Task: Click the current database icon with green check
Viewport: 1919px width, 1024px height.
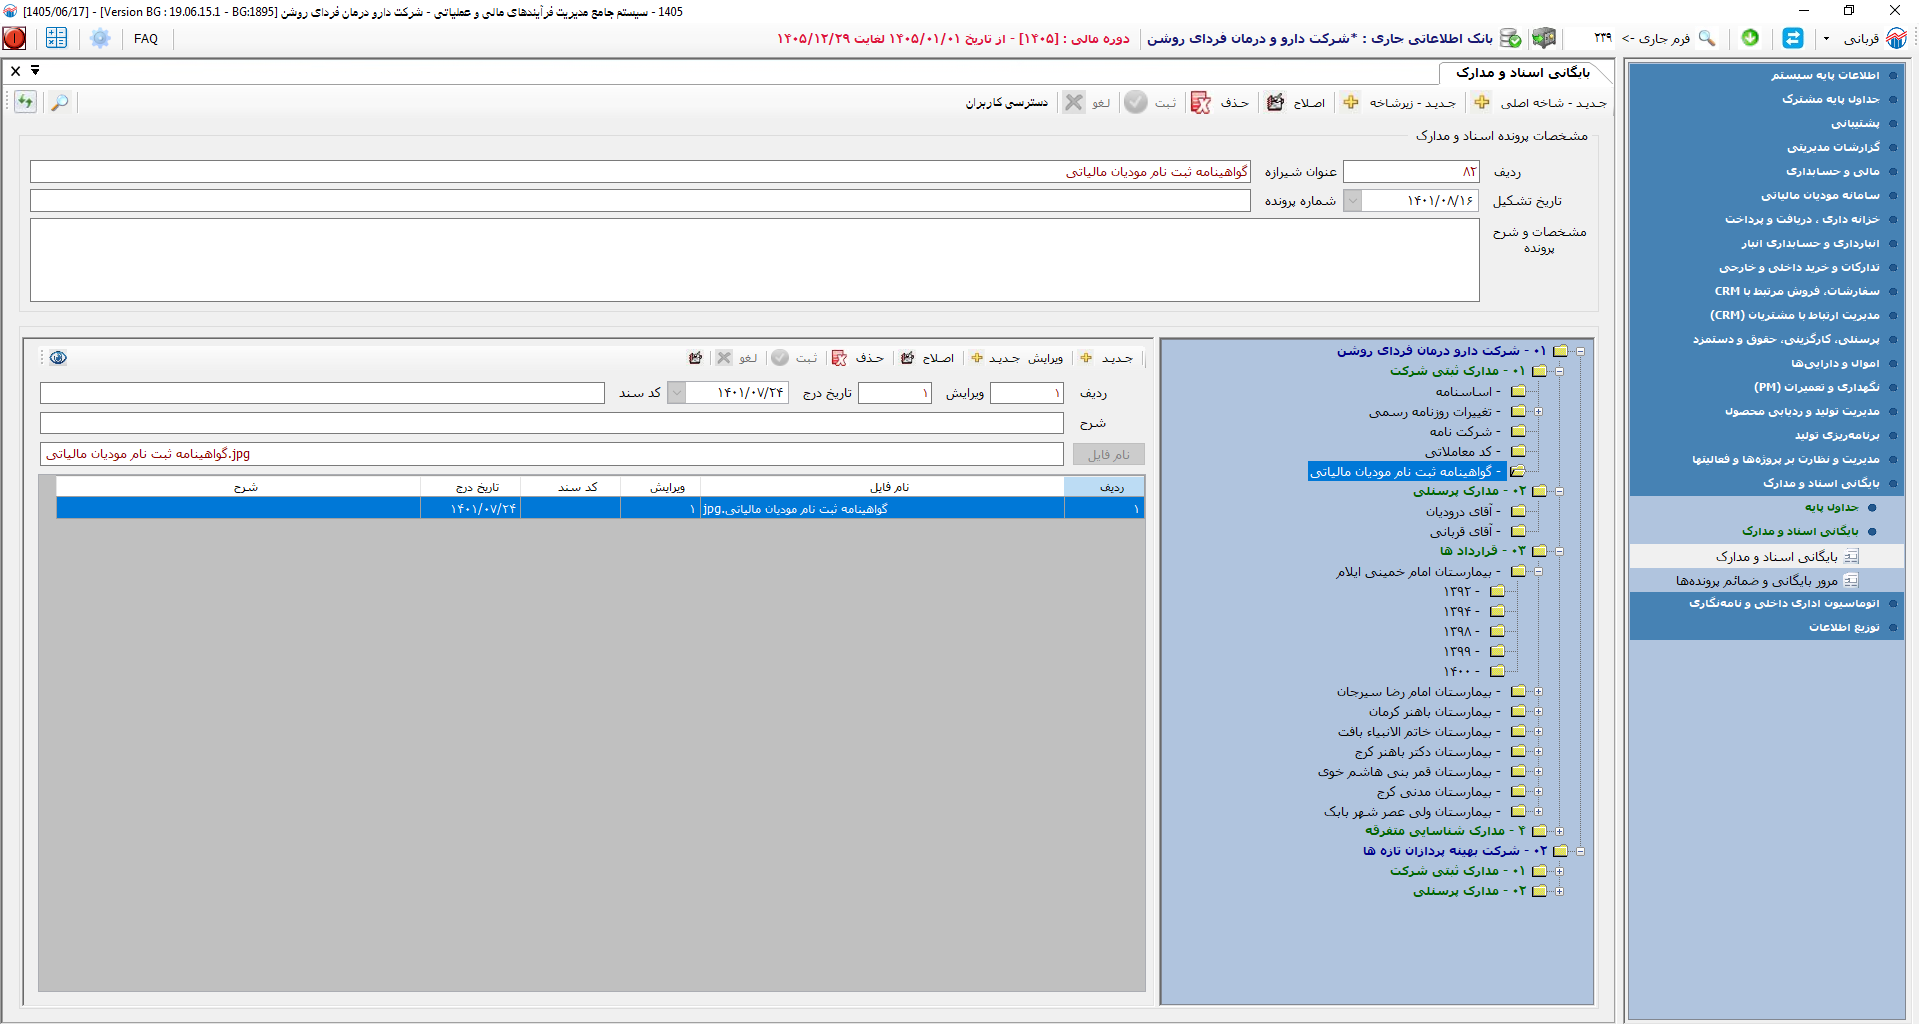Action: (x=1511, y=38)
